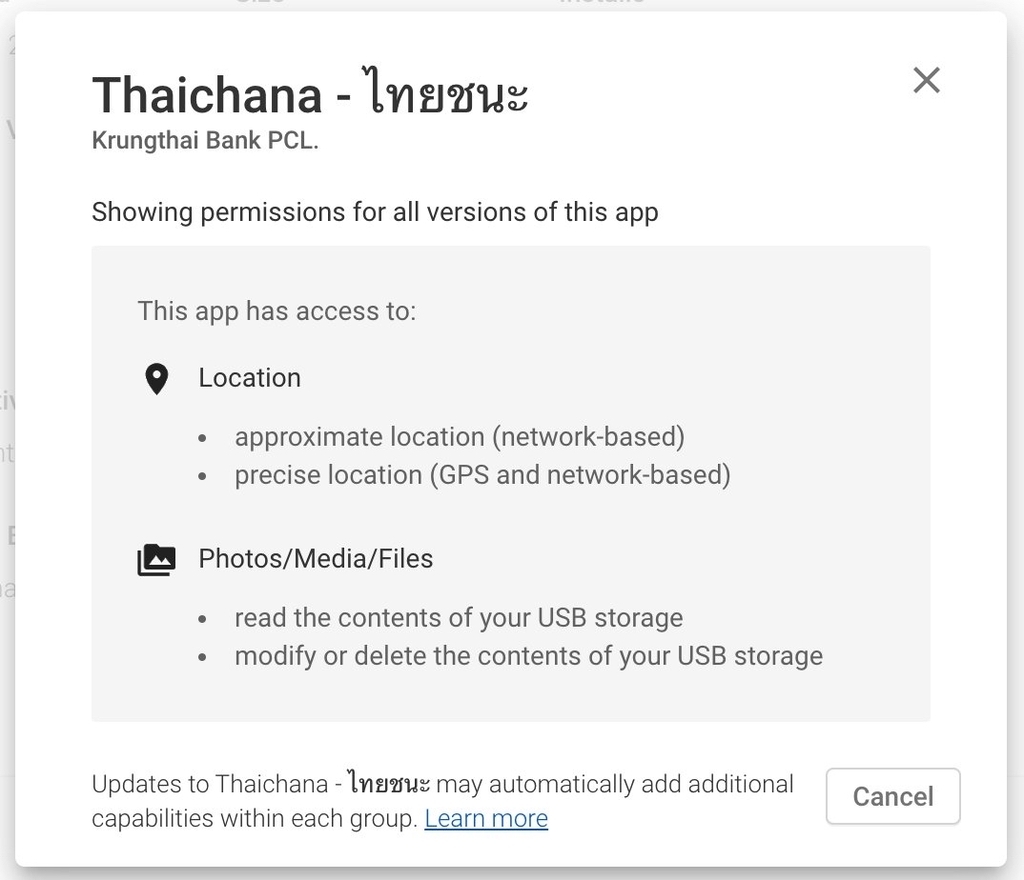1024x880 pixels.
Task: Click the read USB storage contents permission
Action: pyautogui.click(x=458, y=618)
